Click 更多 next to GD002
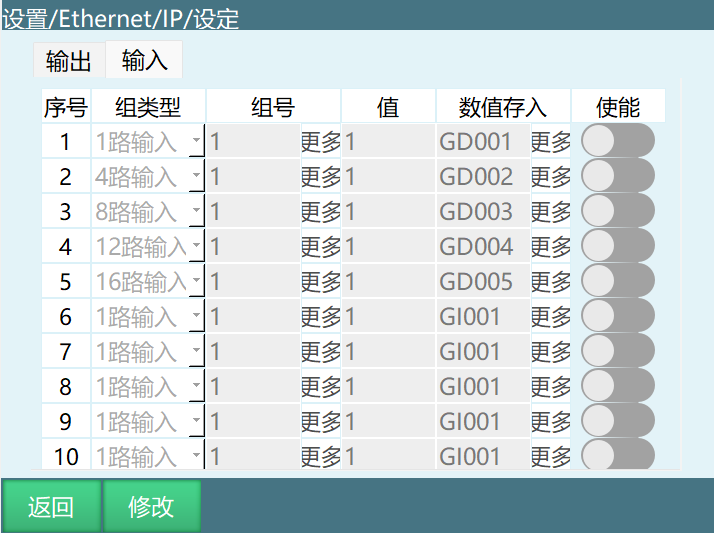The height and width of the screenshot is (533, 714). click(550, 177)
